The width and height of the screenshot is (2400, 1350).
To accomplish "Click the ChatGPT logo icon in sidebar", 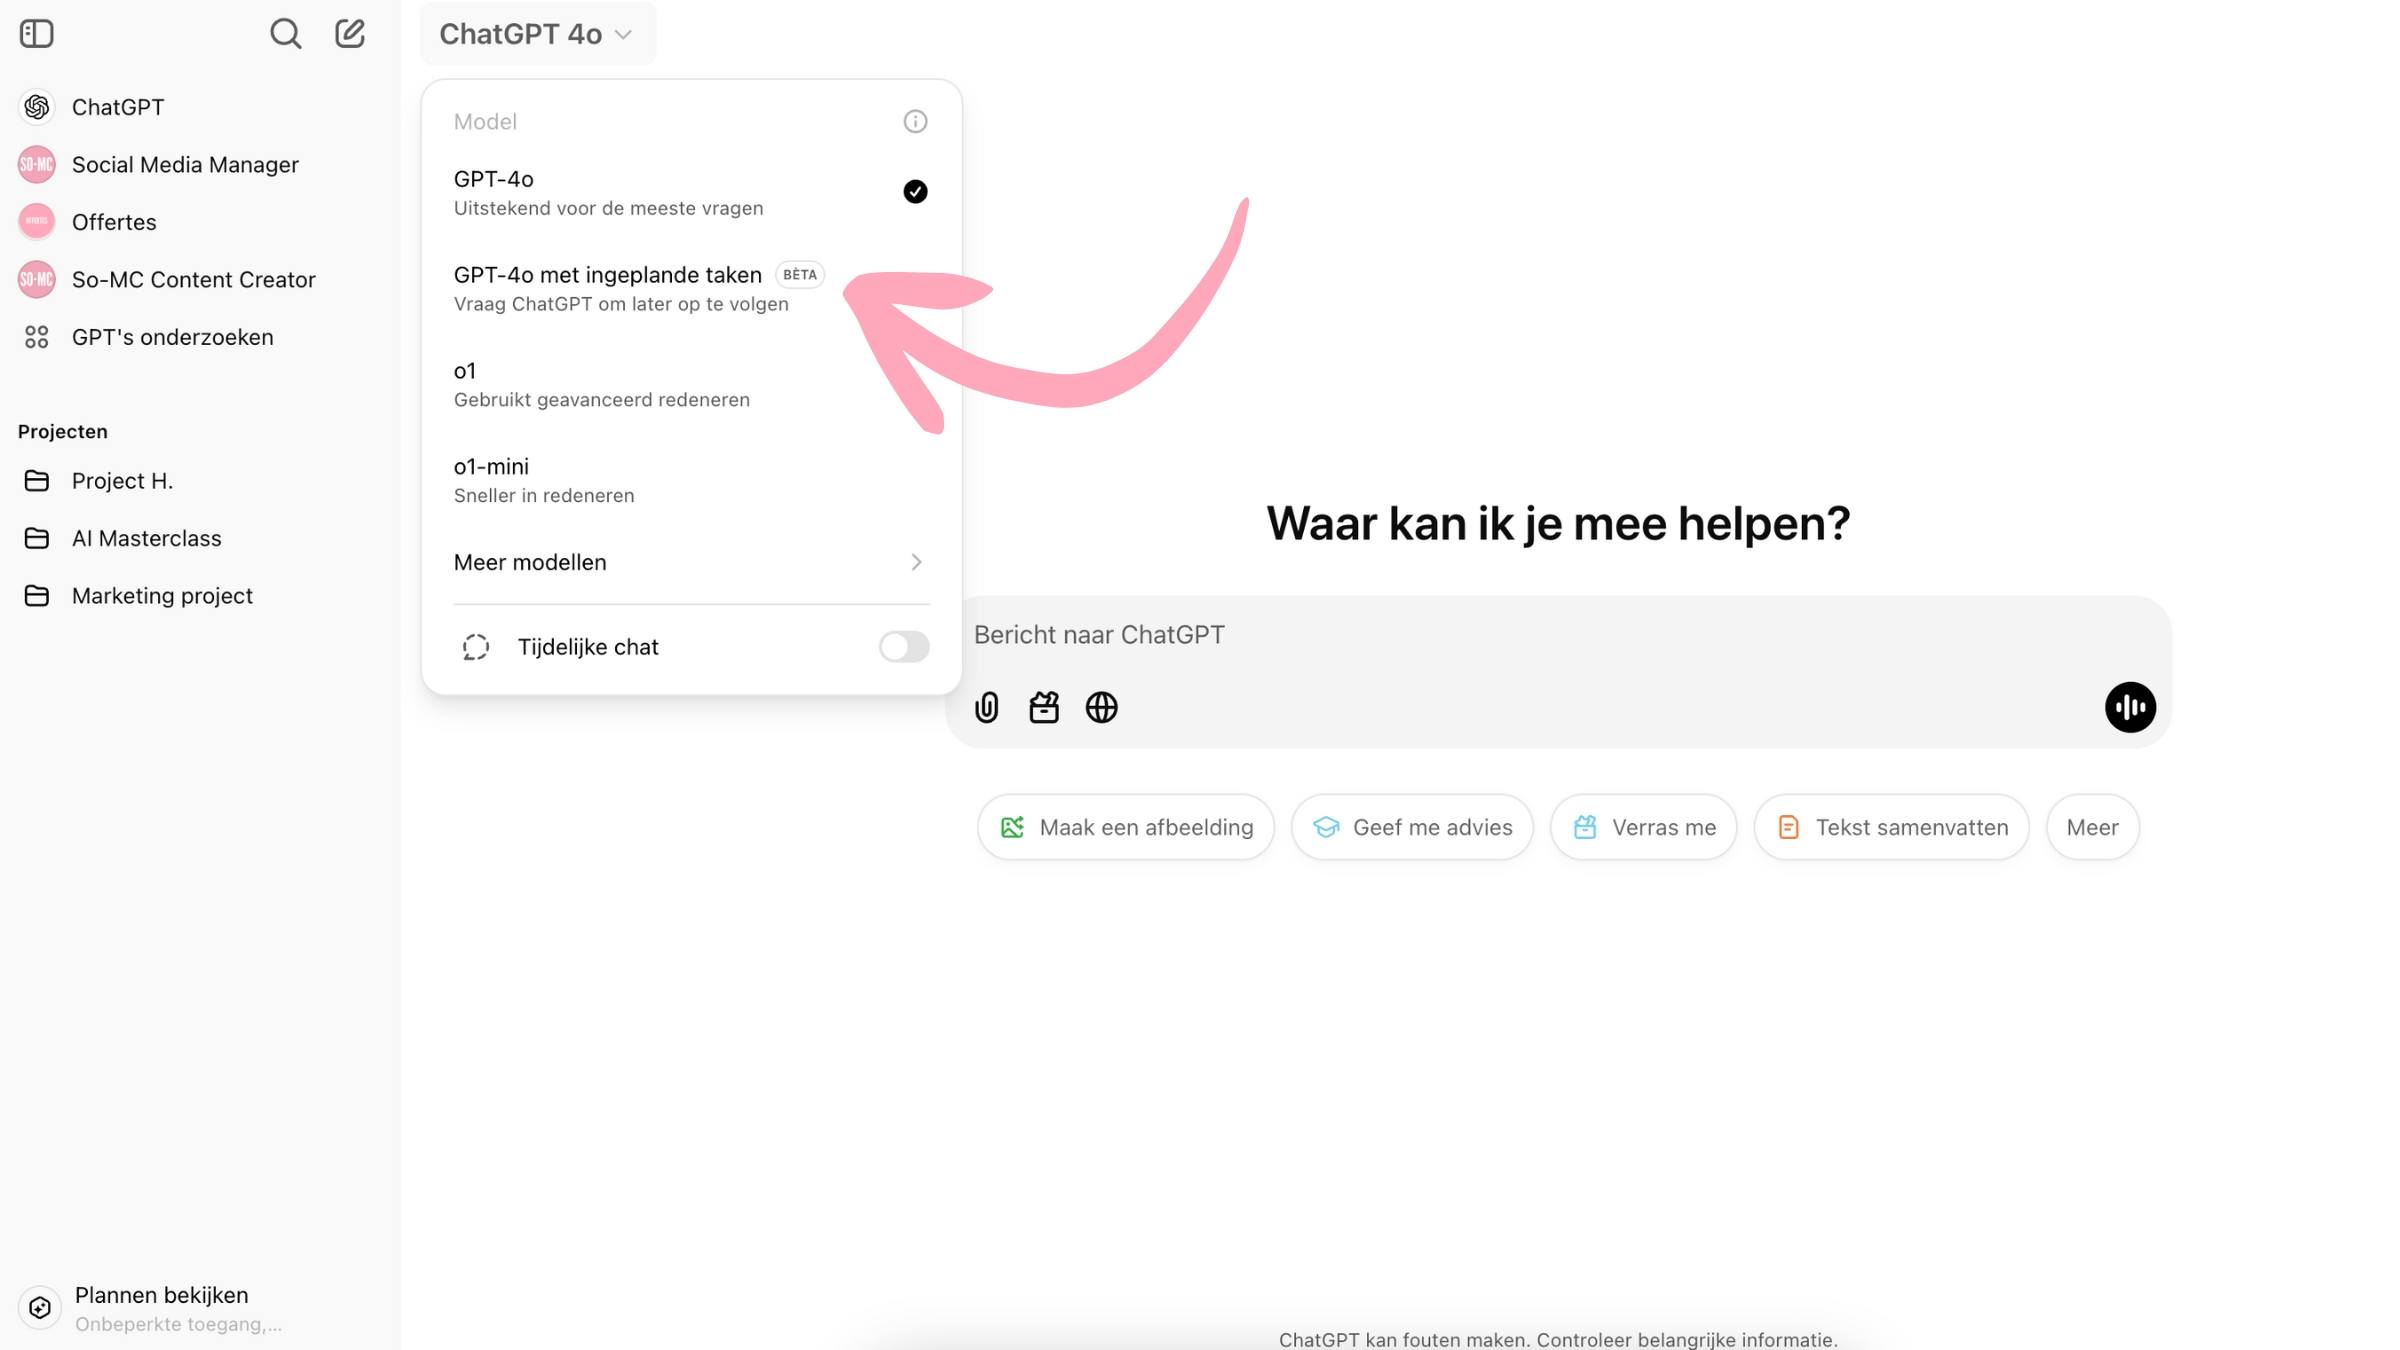I will click(37, 107).
